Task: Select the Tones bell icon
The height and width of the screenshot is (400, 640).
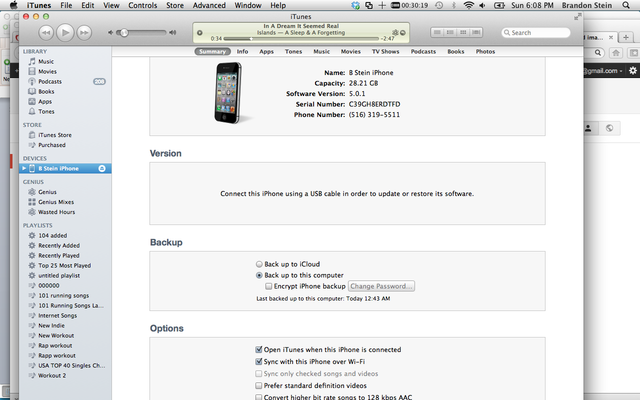Action: (x=32, y=111)
